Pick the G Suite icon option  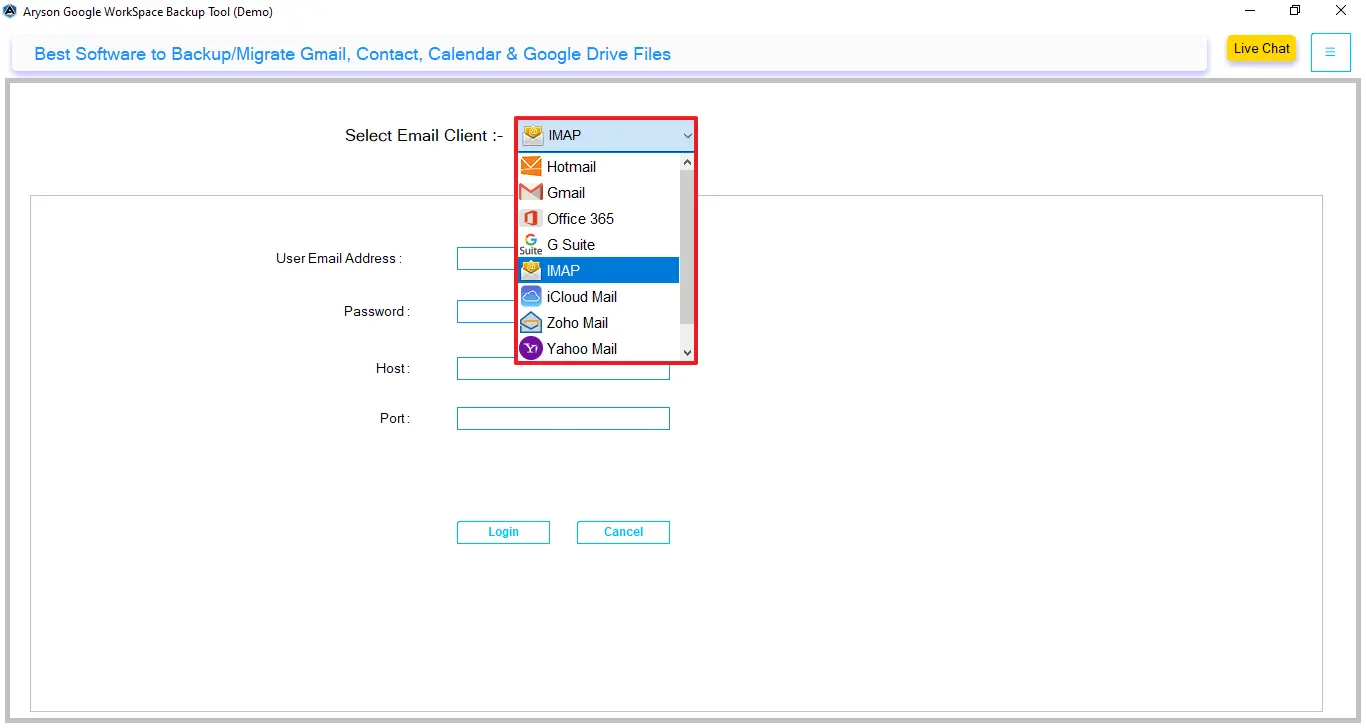(530, 244)
